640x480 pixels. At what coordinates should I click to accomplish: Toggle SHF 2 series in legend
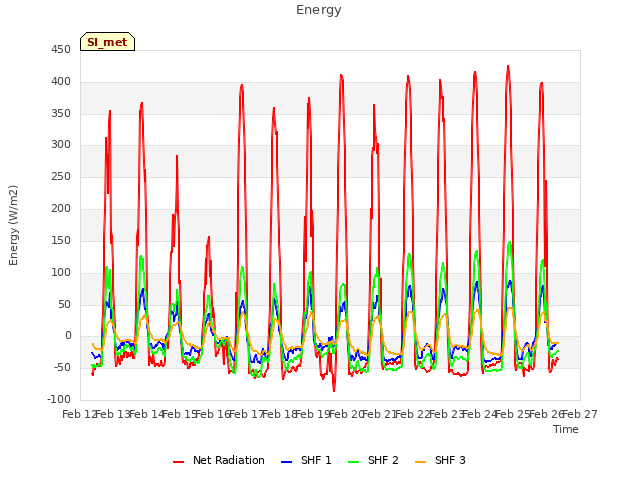373,460
